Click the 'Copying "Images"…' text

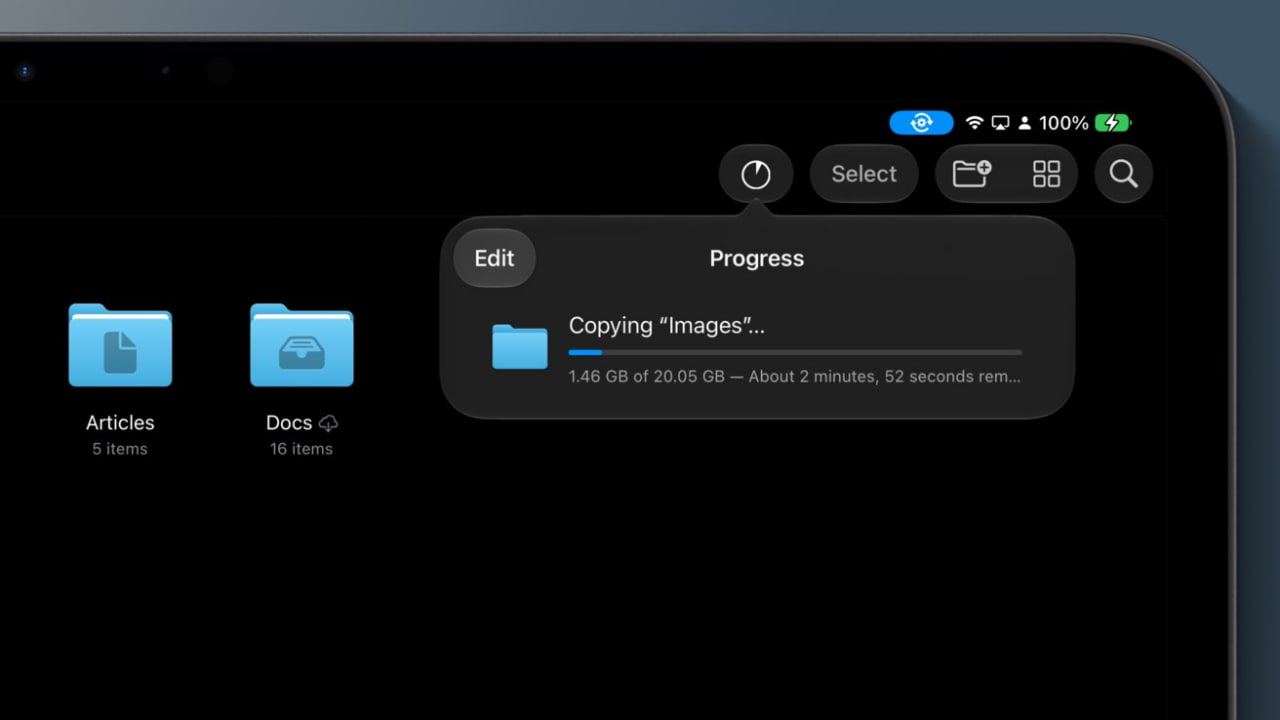[667, 325]
